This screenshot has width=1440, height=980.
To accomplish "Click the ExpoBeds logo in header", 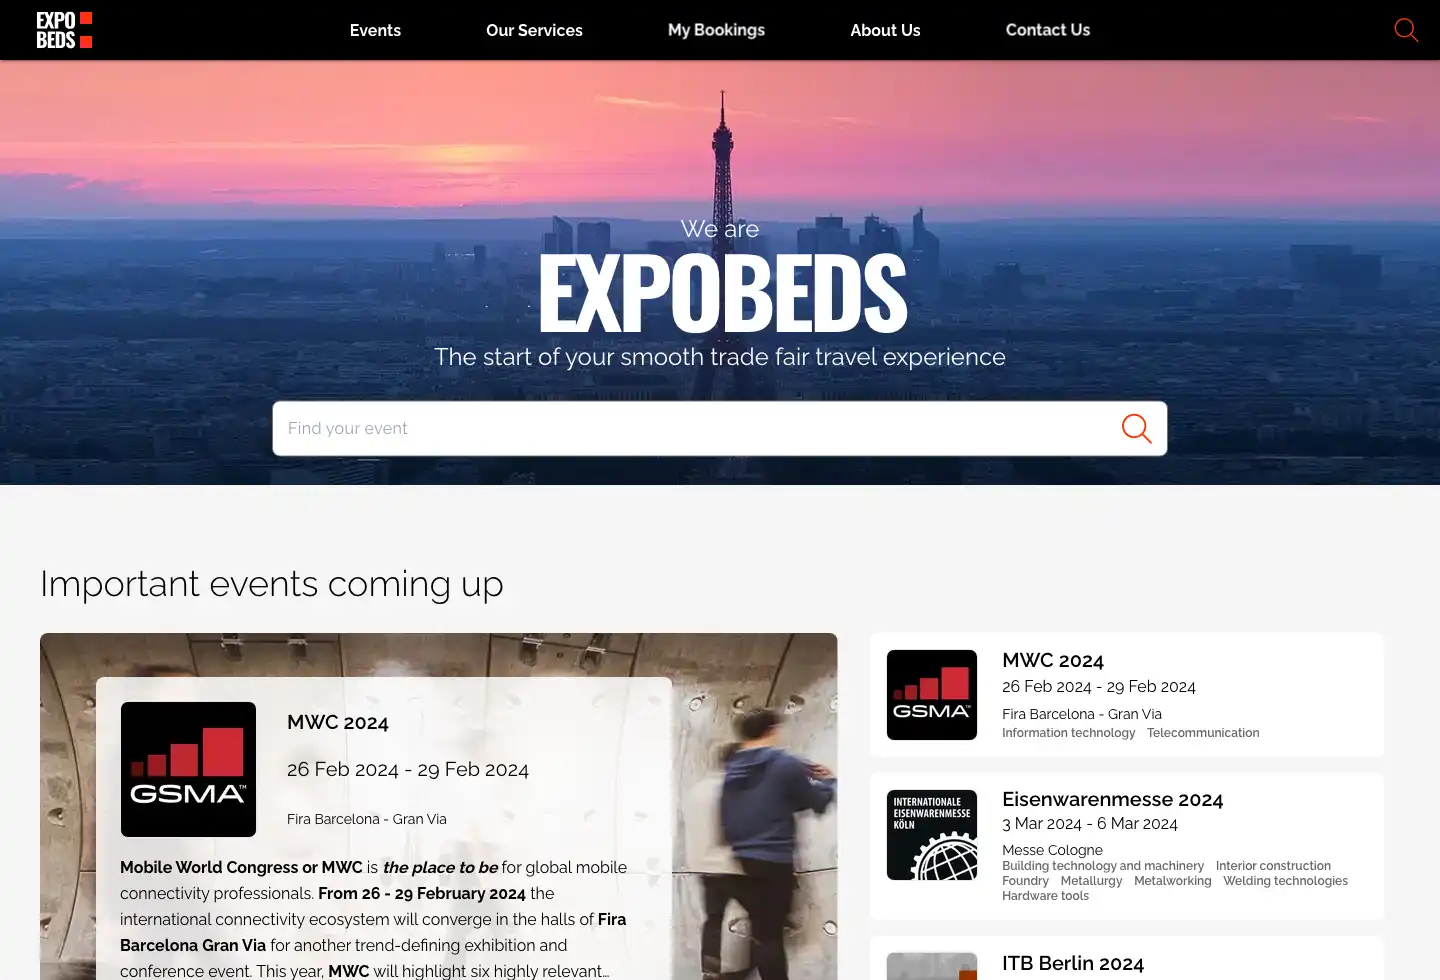I will coord(64,30).
